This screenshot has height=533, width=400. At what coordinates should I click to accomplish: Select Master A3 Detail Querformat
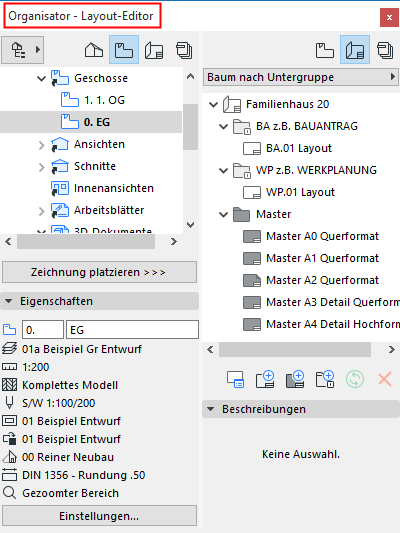(x=333, y=302)
